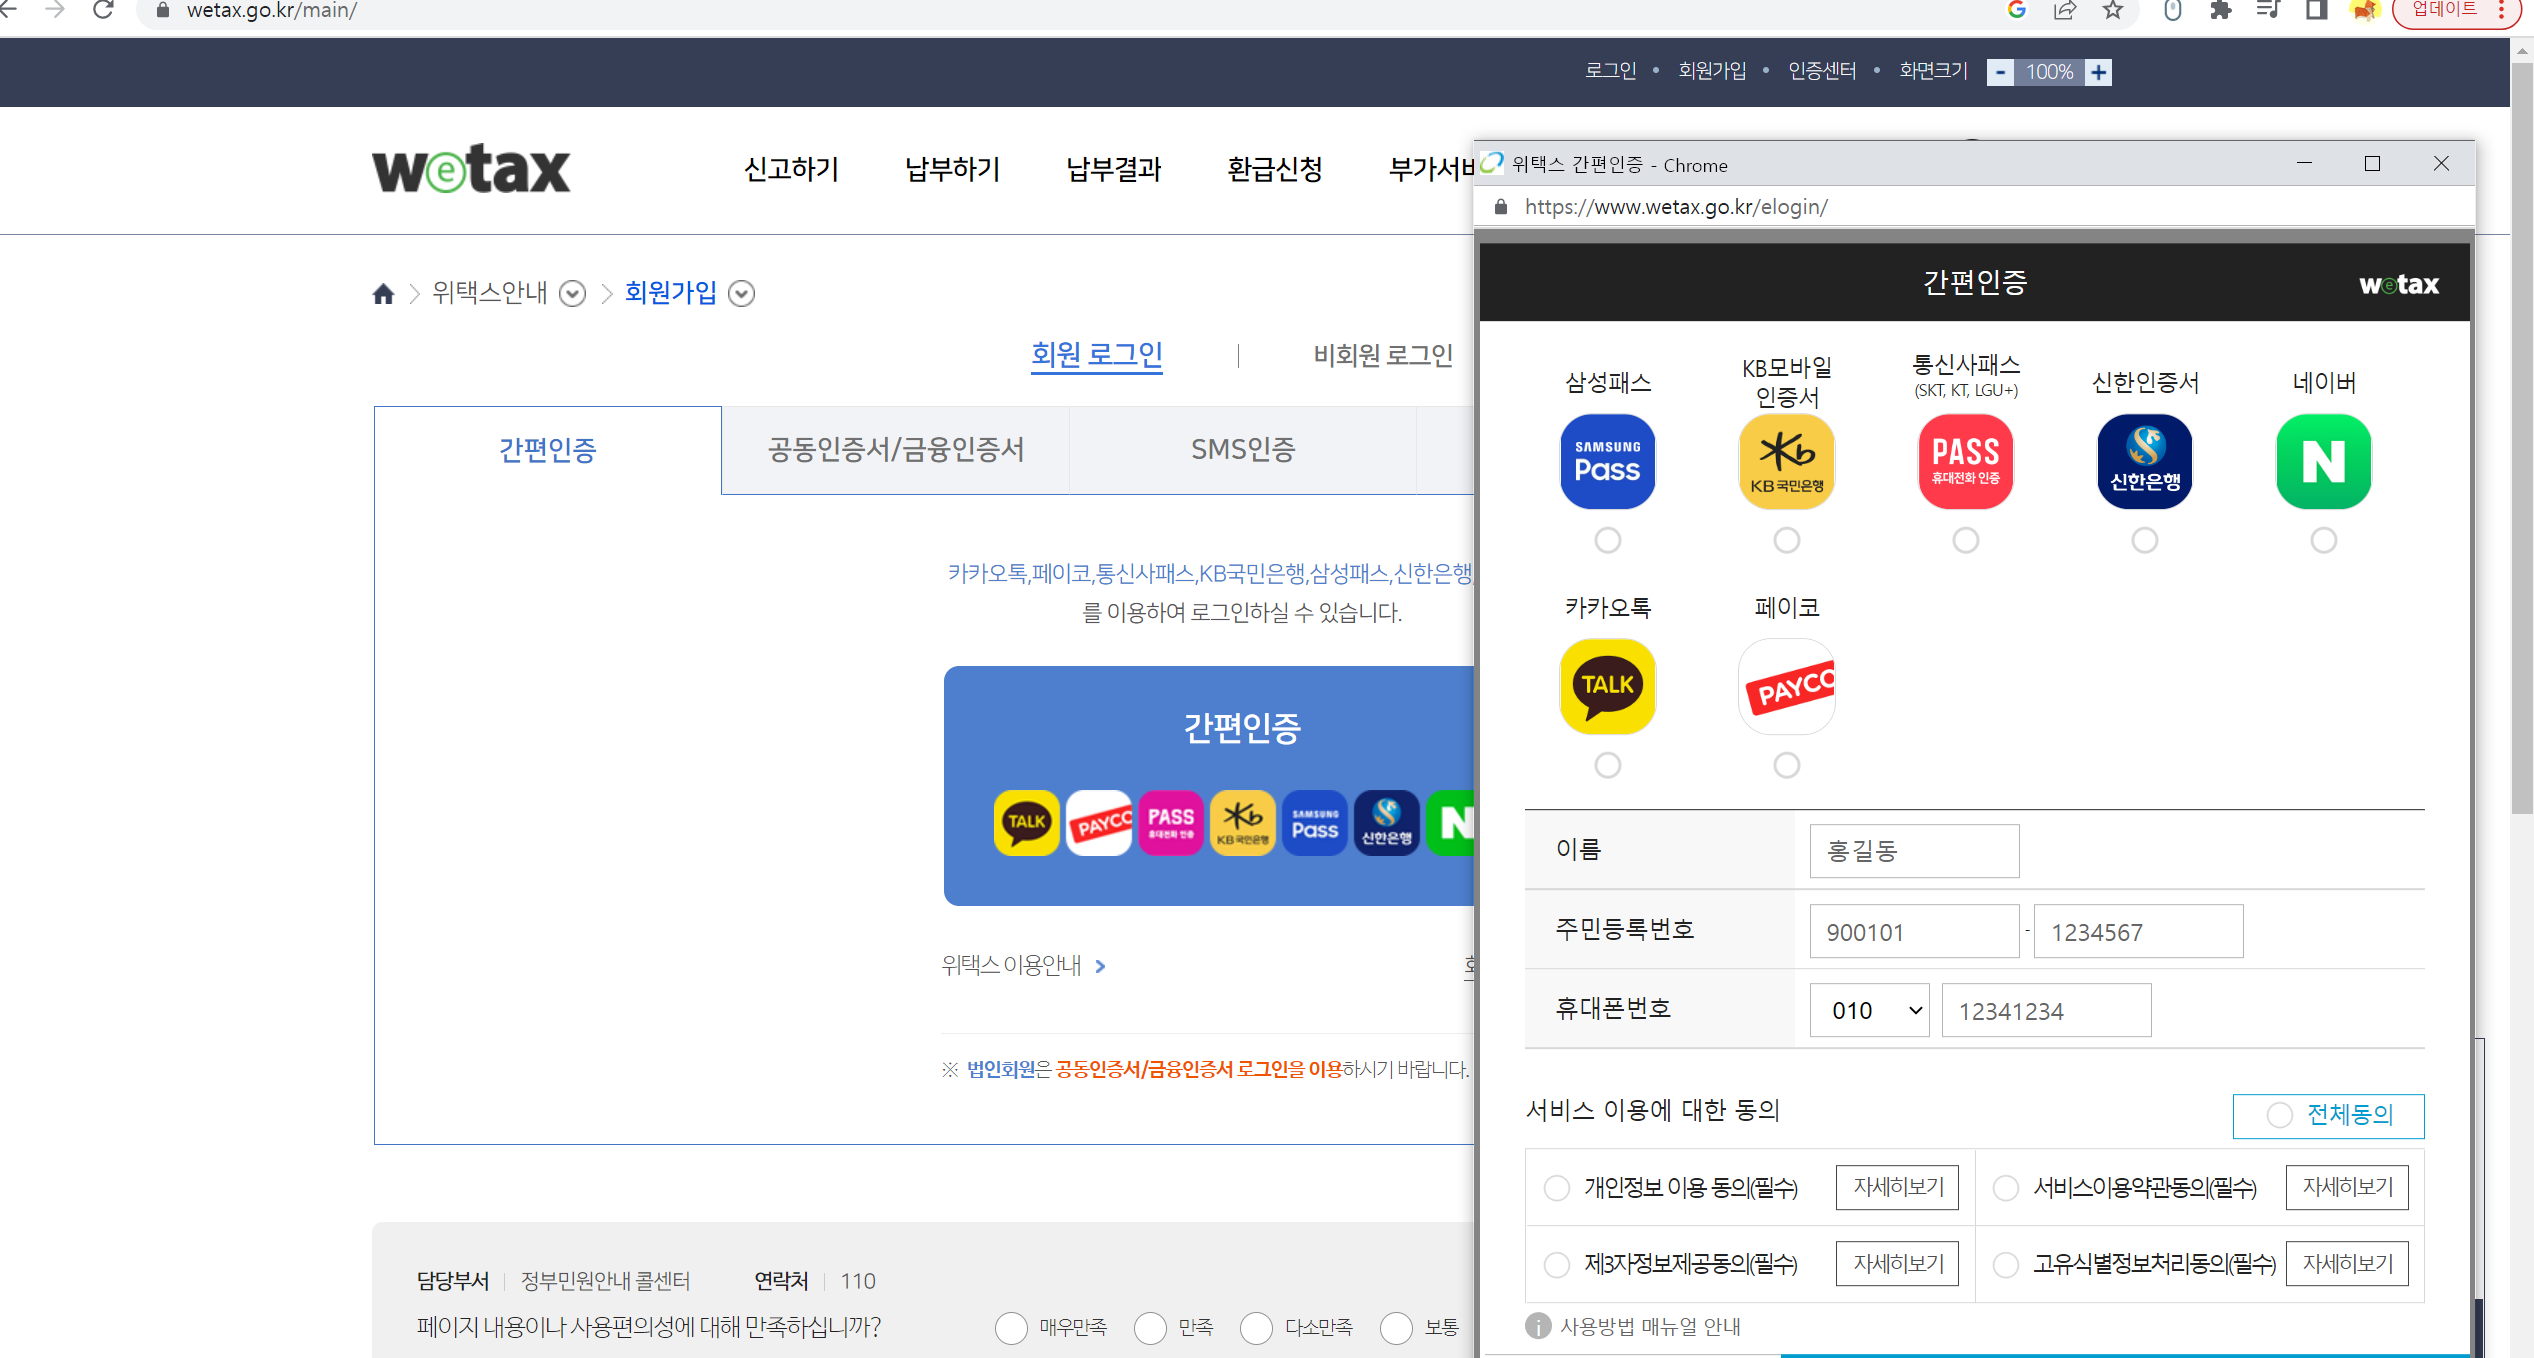2534x1358 pixels.
Task: Expand the 회원가입 breadcrumb dropdown
Action: [741, 294]
